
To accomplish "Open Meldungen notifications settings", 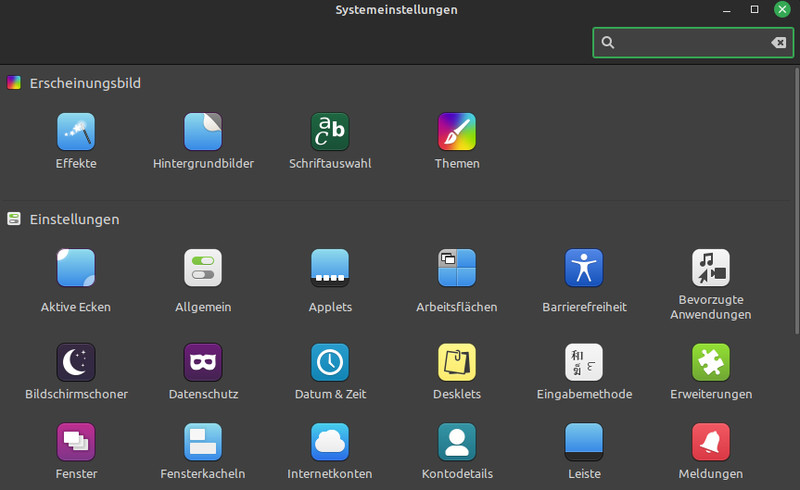I will pos(711,442).
